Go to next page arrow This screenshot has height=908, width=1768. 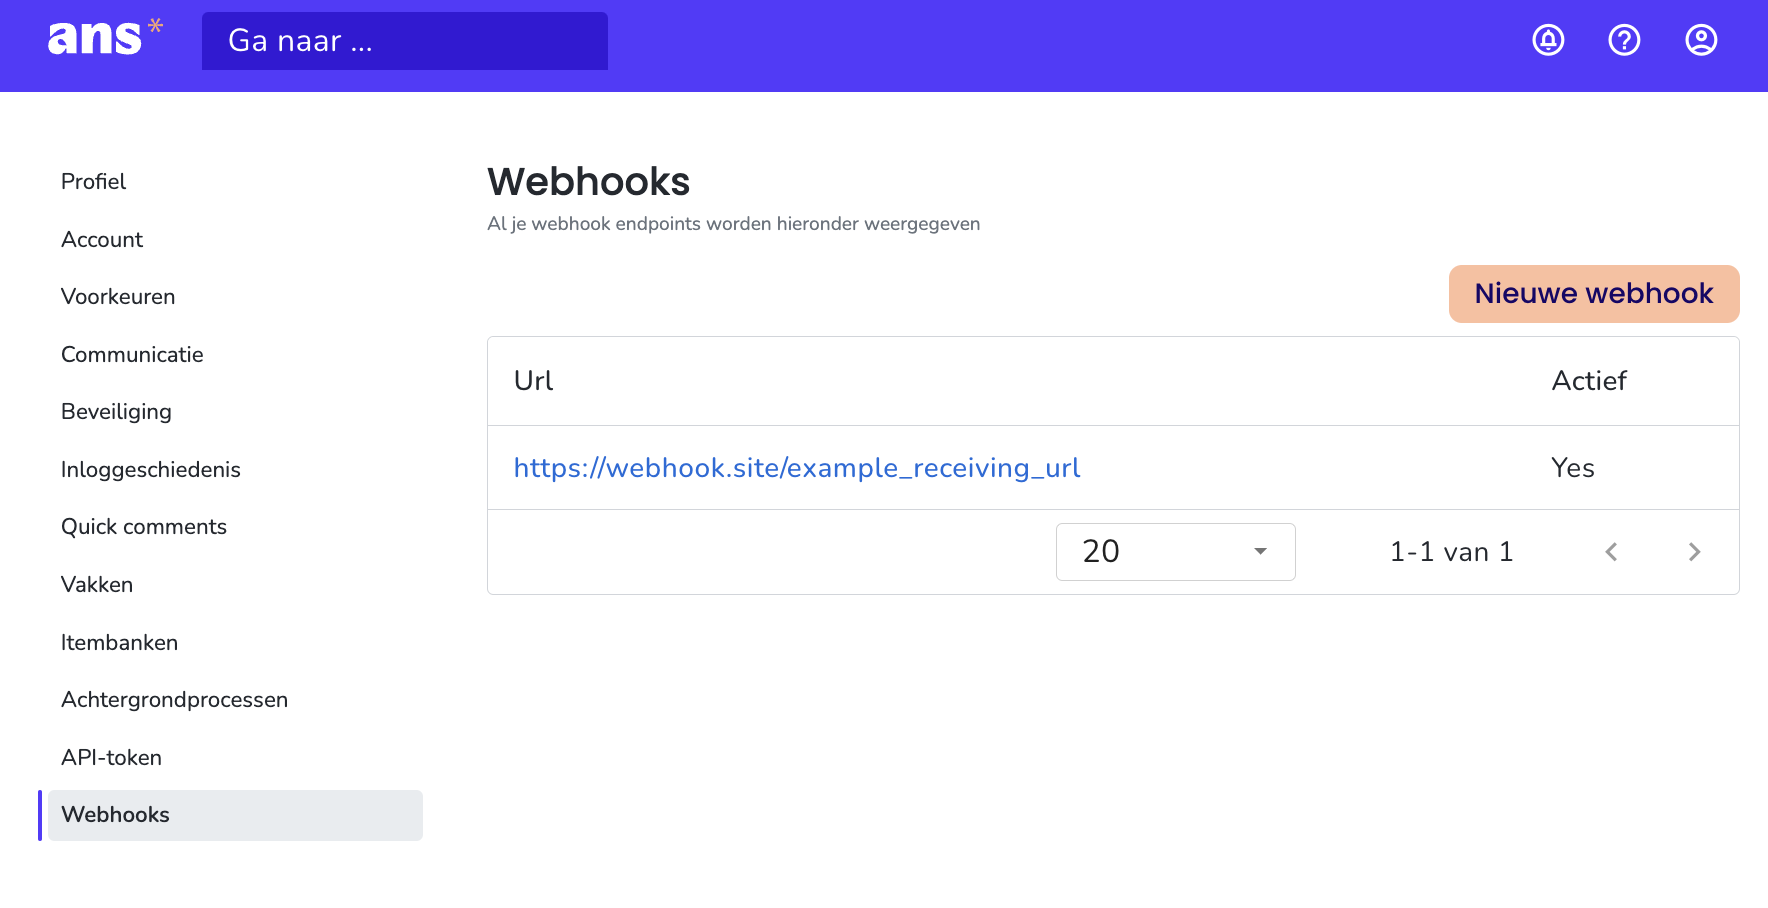point(1694,552)
